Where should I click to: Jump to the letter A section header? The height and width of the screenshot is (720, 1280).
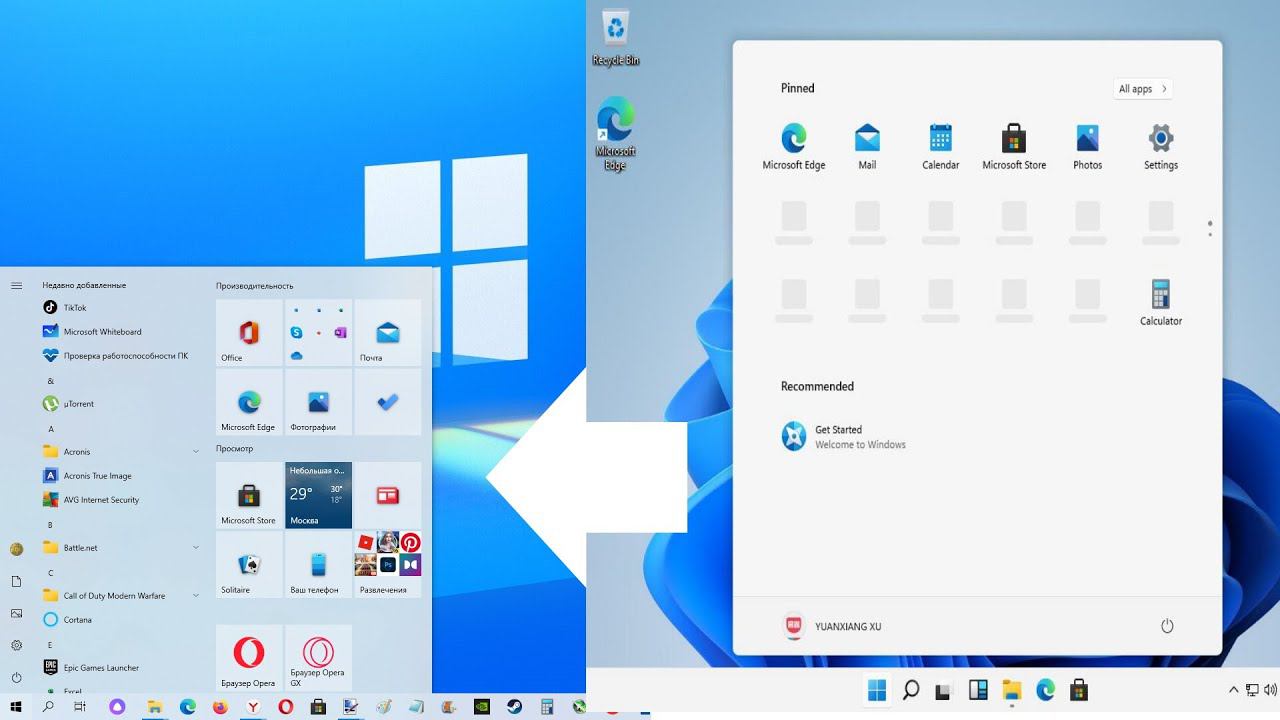51,429
